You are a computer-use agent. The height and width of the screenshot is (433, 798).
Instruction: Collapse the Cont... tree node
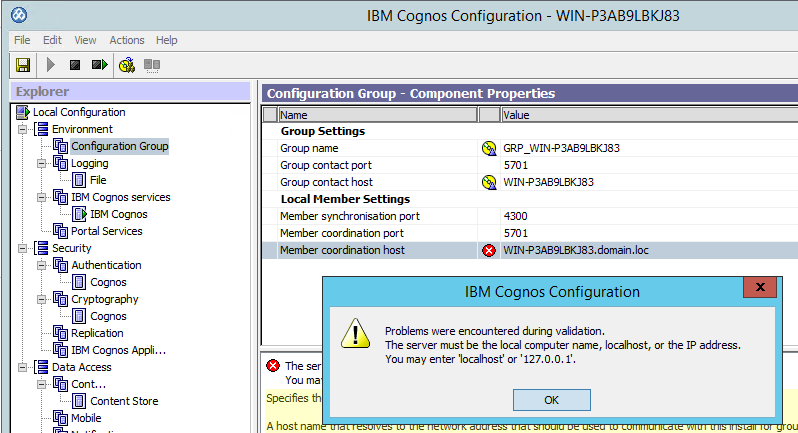point(42,384)
